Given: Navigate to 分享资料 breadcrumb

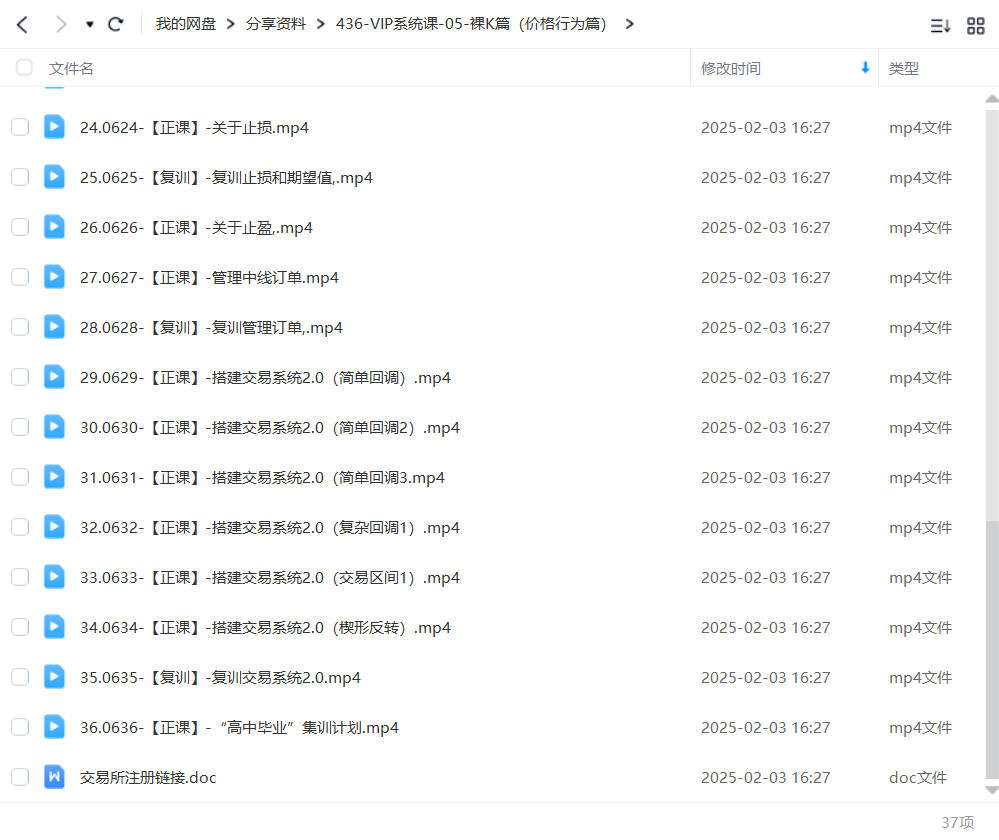Looking at the screenshot, I should [x=276, y=24].
